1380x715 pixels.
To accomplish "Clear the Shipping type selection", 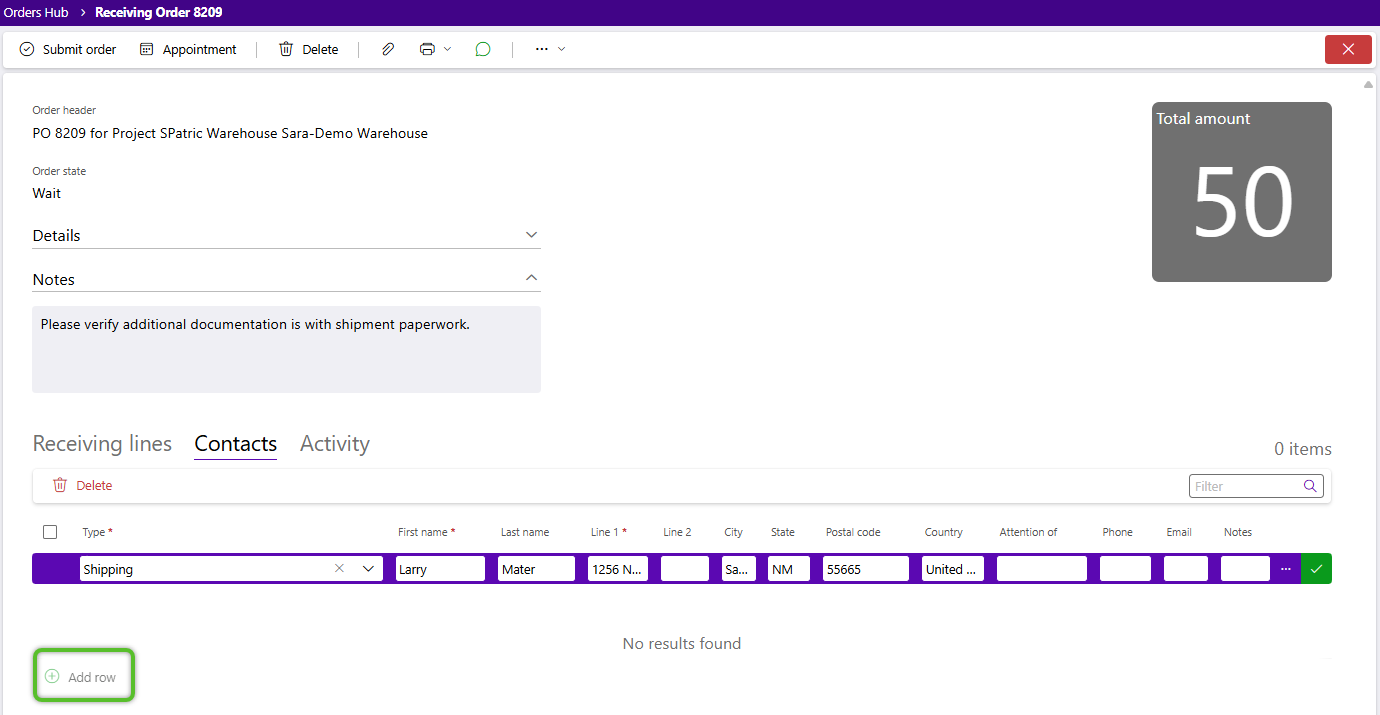I will [x=339, y=569].
